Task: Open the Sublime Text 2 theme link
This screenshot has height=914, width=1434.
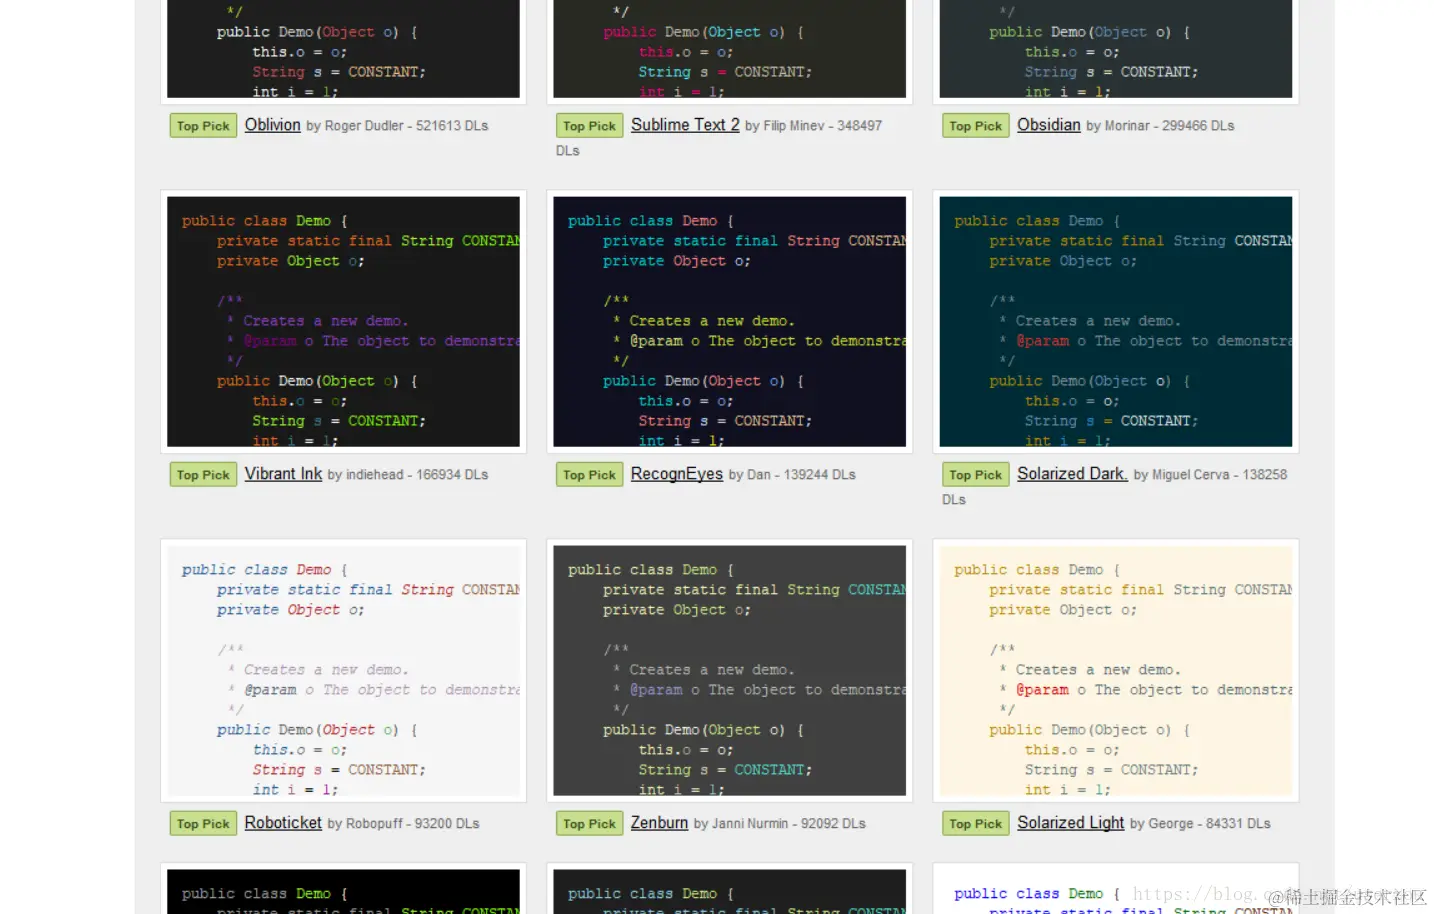Action: pyautogui.click(x=685, y=125)
